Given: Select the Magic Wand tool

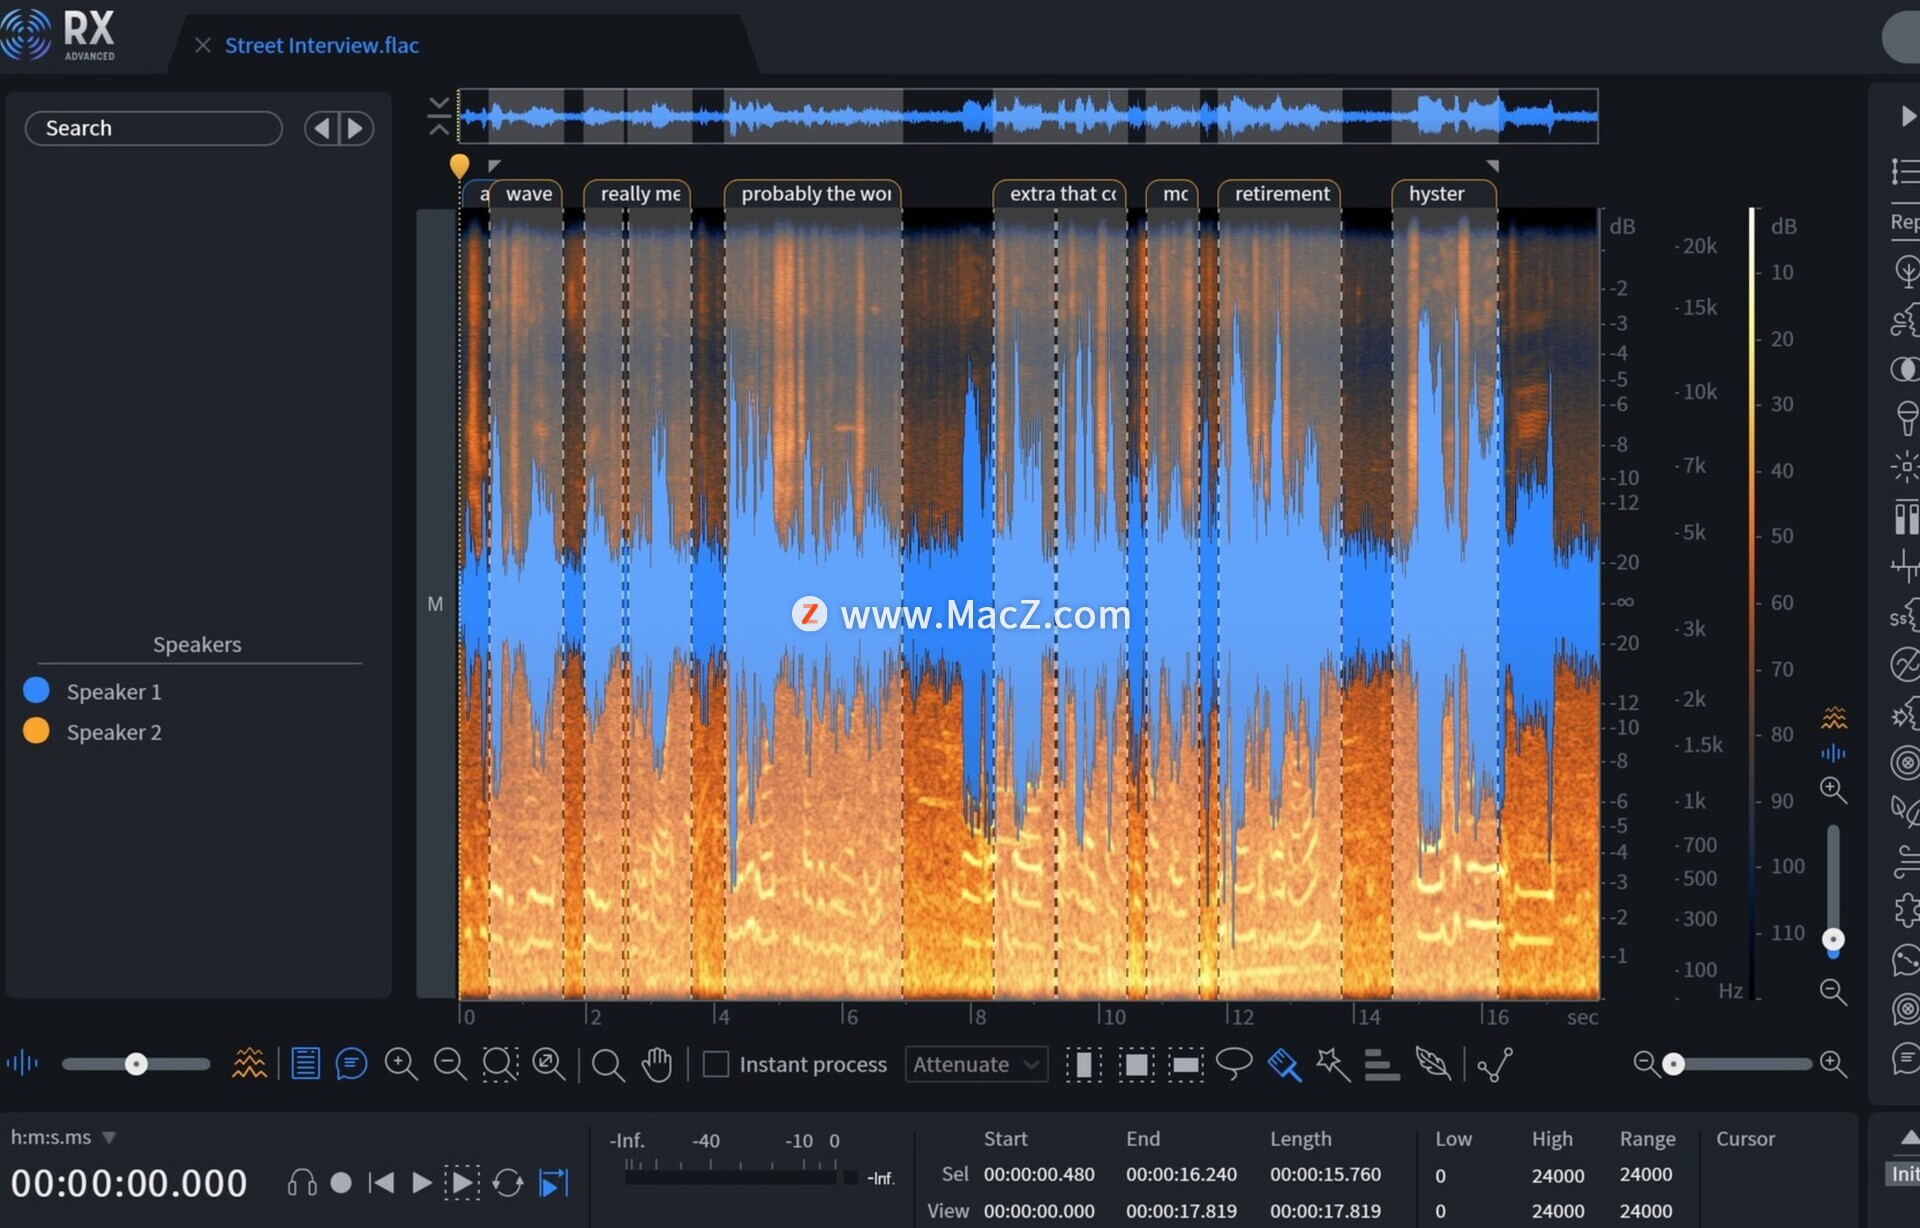Looking at the screenshot, I should coord(1332,1064).
